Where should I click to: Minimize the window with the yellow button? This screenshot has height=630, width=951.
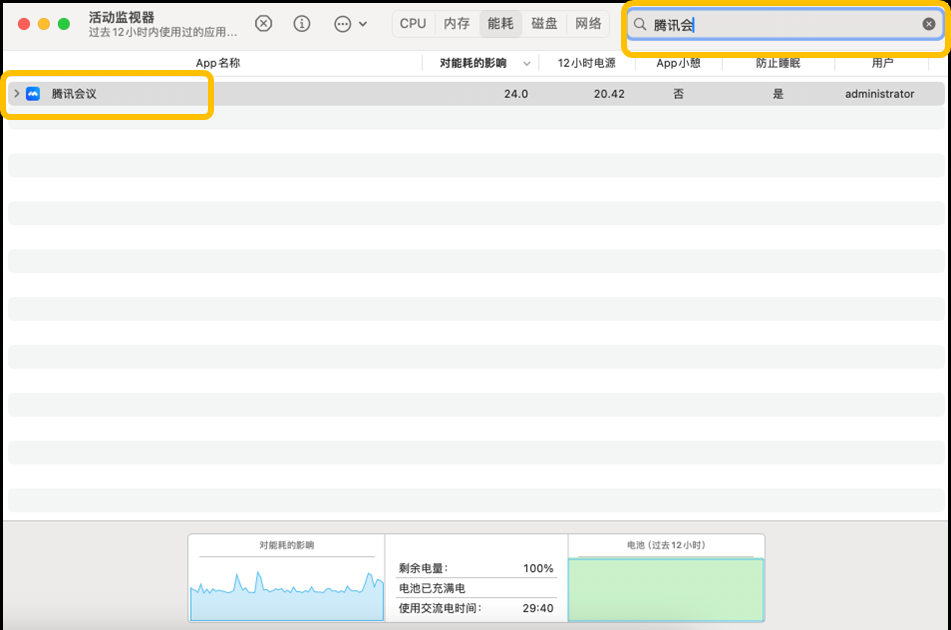click(x=44, y=24)
